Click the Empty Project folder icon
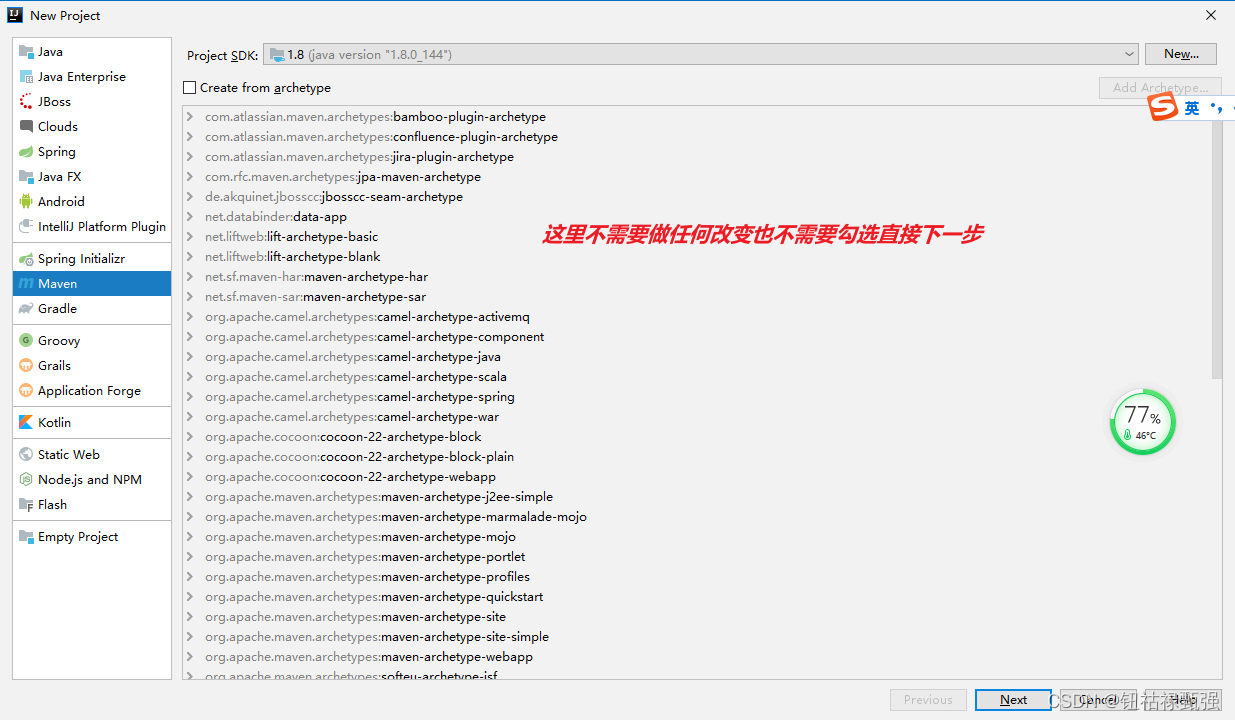This screenshot has height=720, width=1235. (x=27, y=537)
